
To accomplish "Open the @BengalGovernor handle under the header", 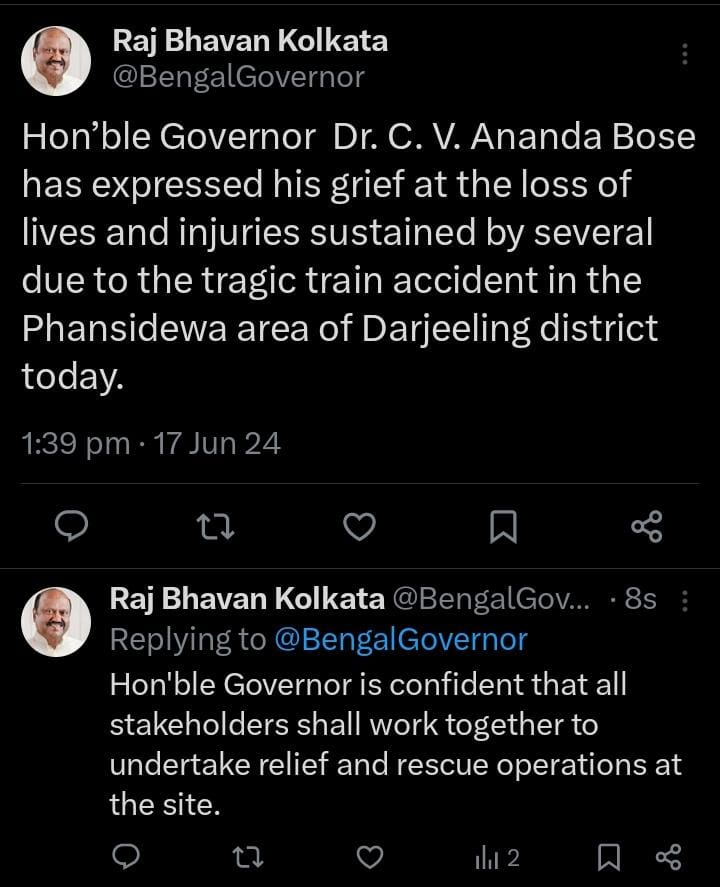I will [238, 77].
